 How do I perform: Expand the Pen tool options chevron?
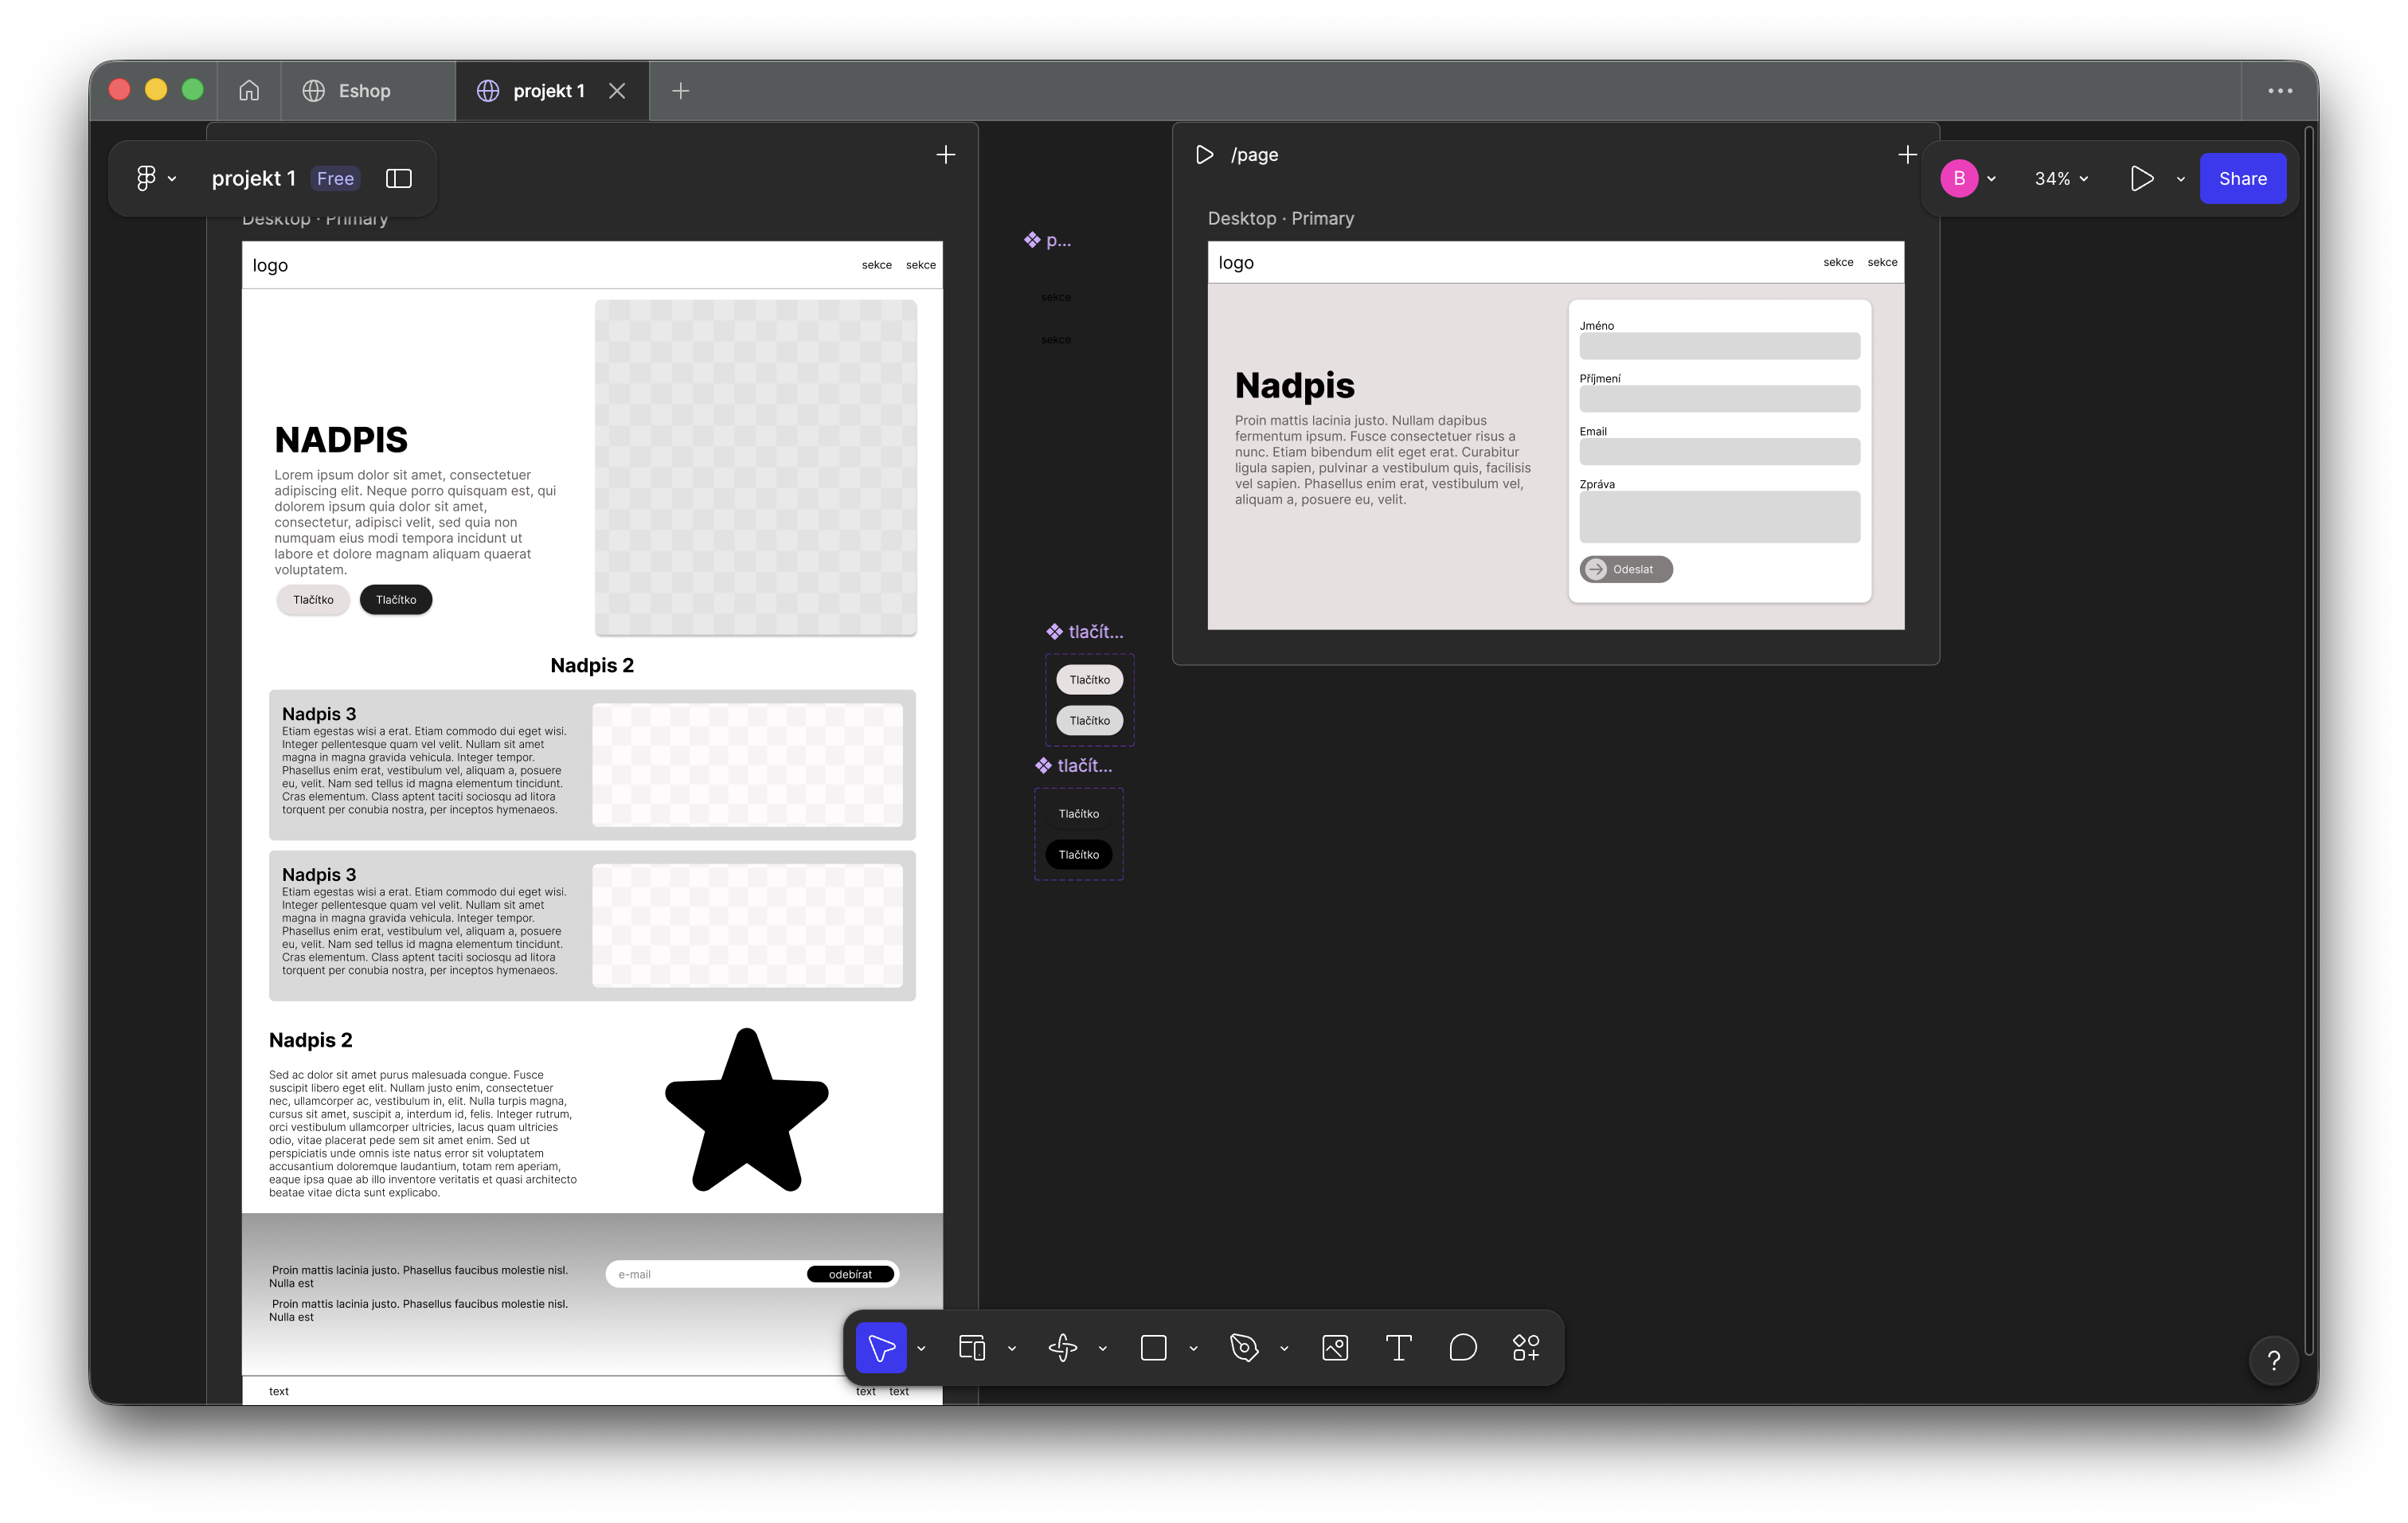pos(1284,1348)
